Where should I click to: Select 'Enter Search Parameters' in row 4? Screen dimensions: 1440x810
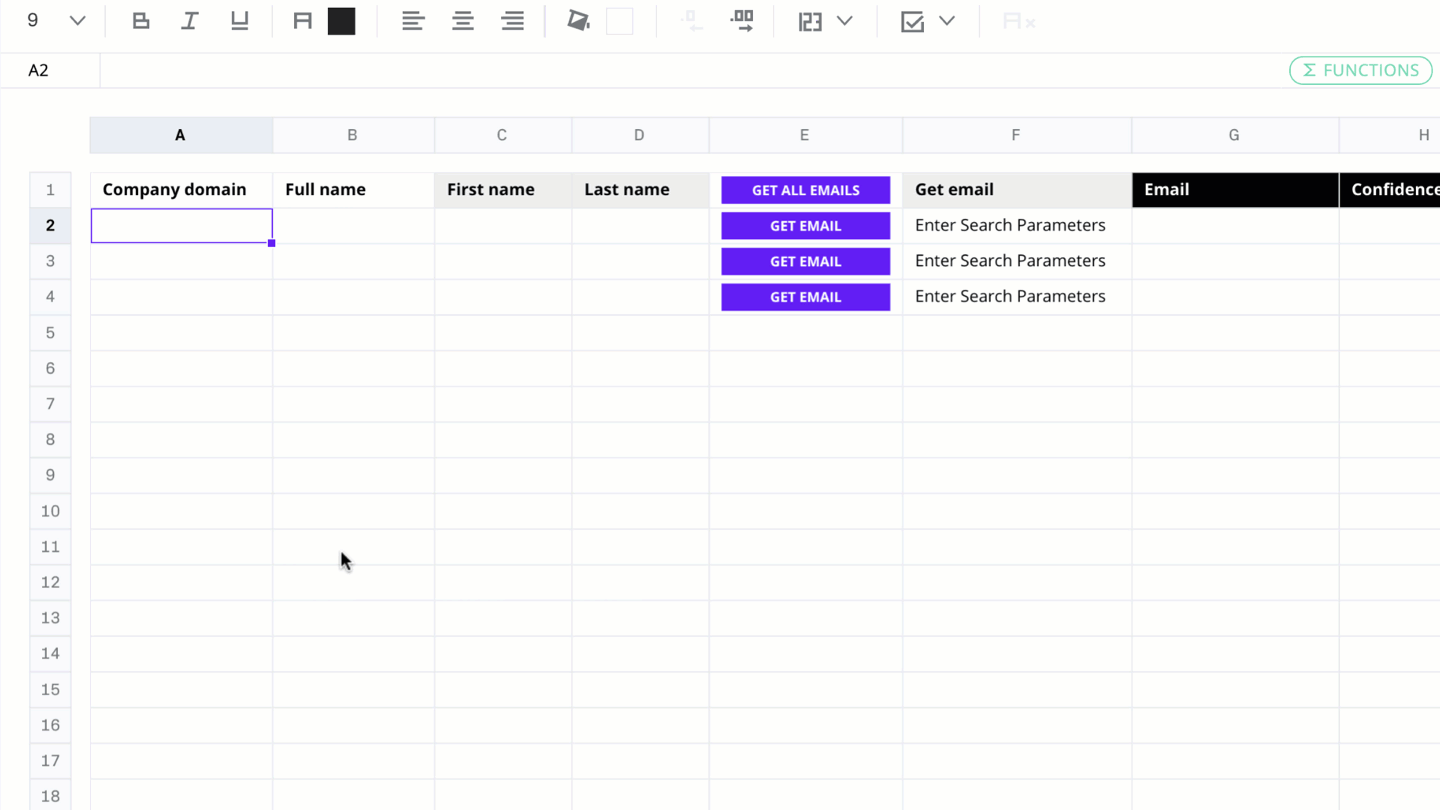tap(1010, 297)
